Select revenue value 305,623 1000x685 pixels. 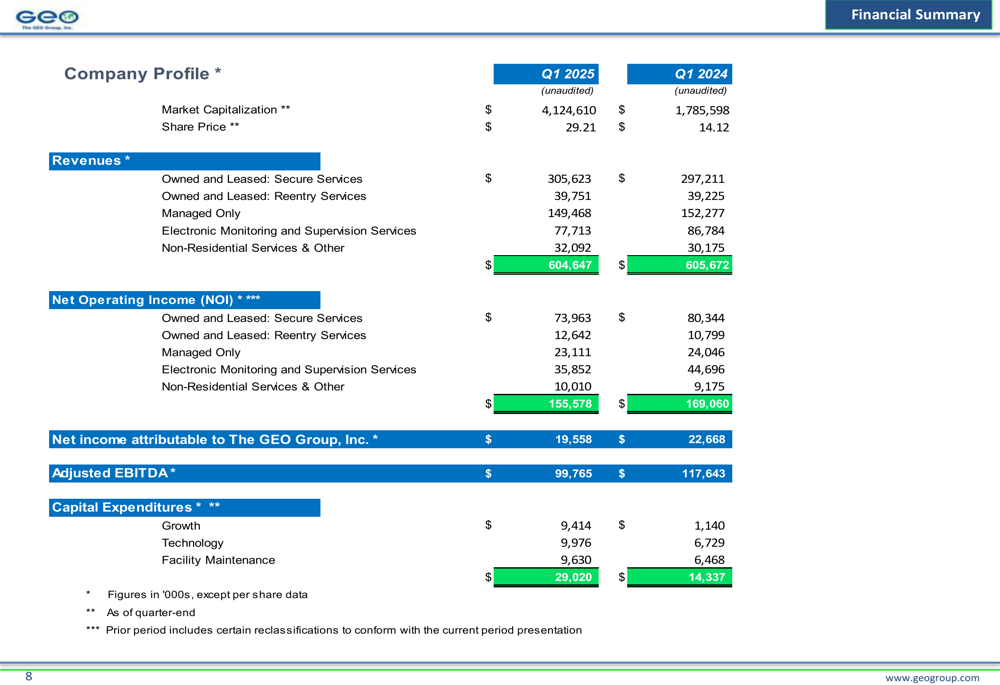[569, 179]
